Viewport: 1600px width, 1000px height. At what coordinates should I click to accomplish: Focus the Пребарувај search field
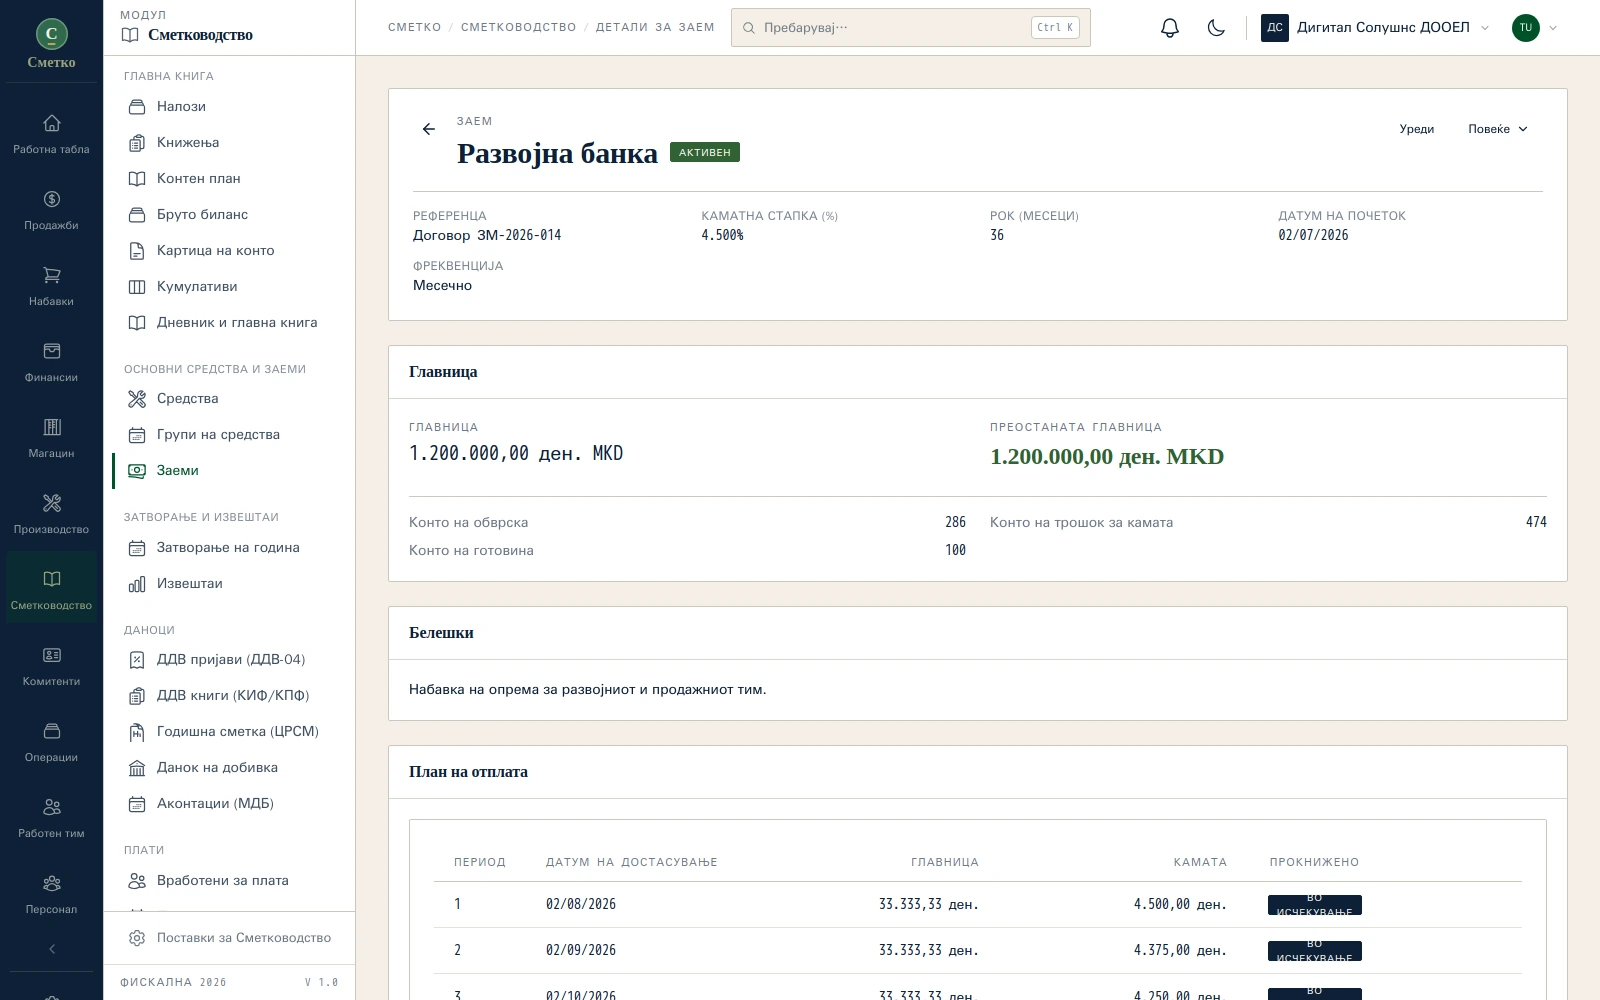point(911,28)
